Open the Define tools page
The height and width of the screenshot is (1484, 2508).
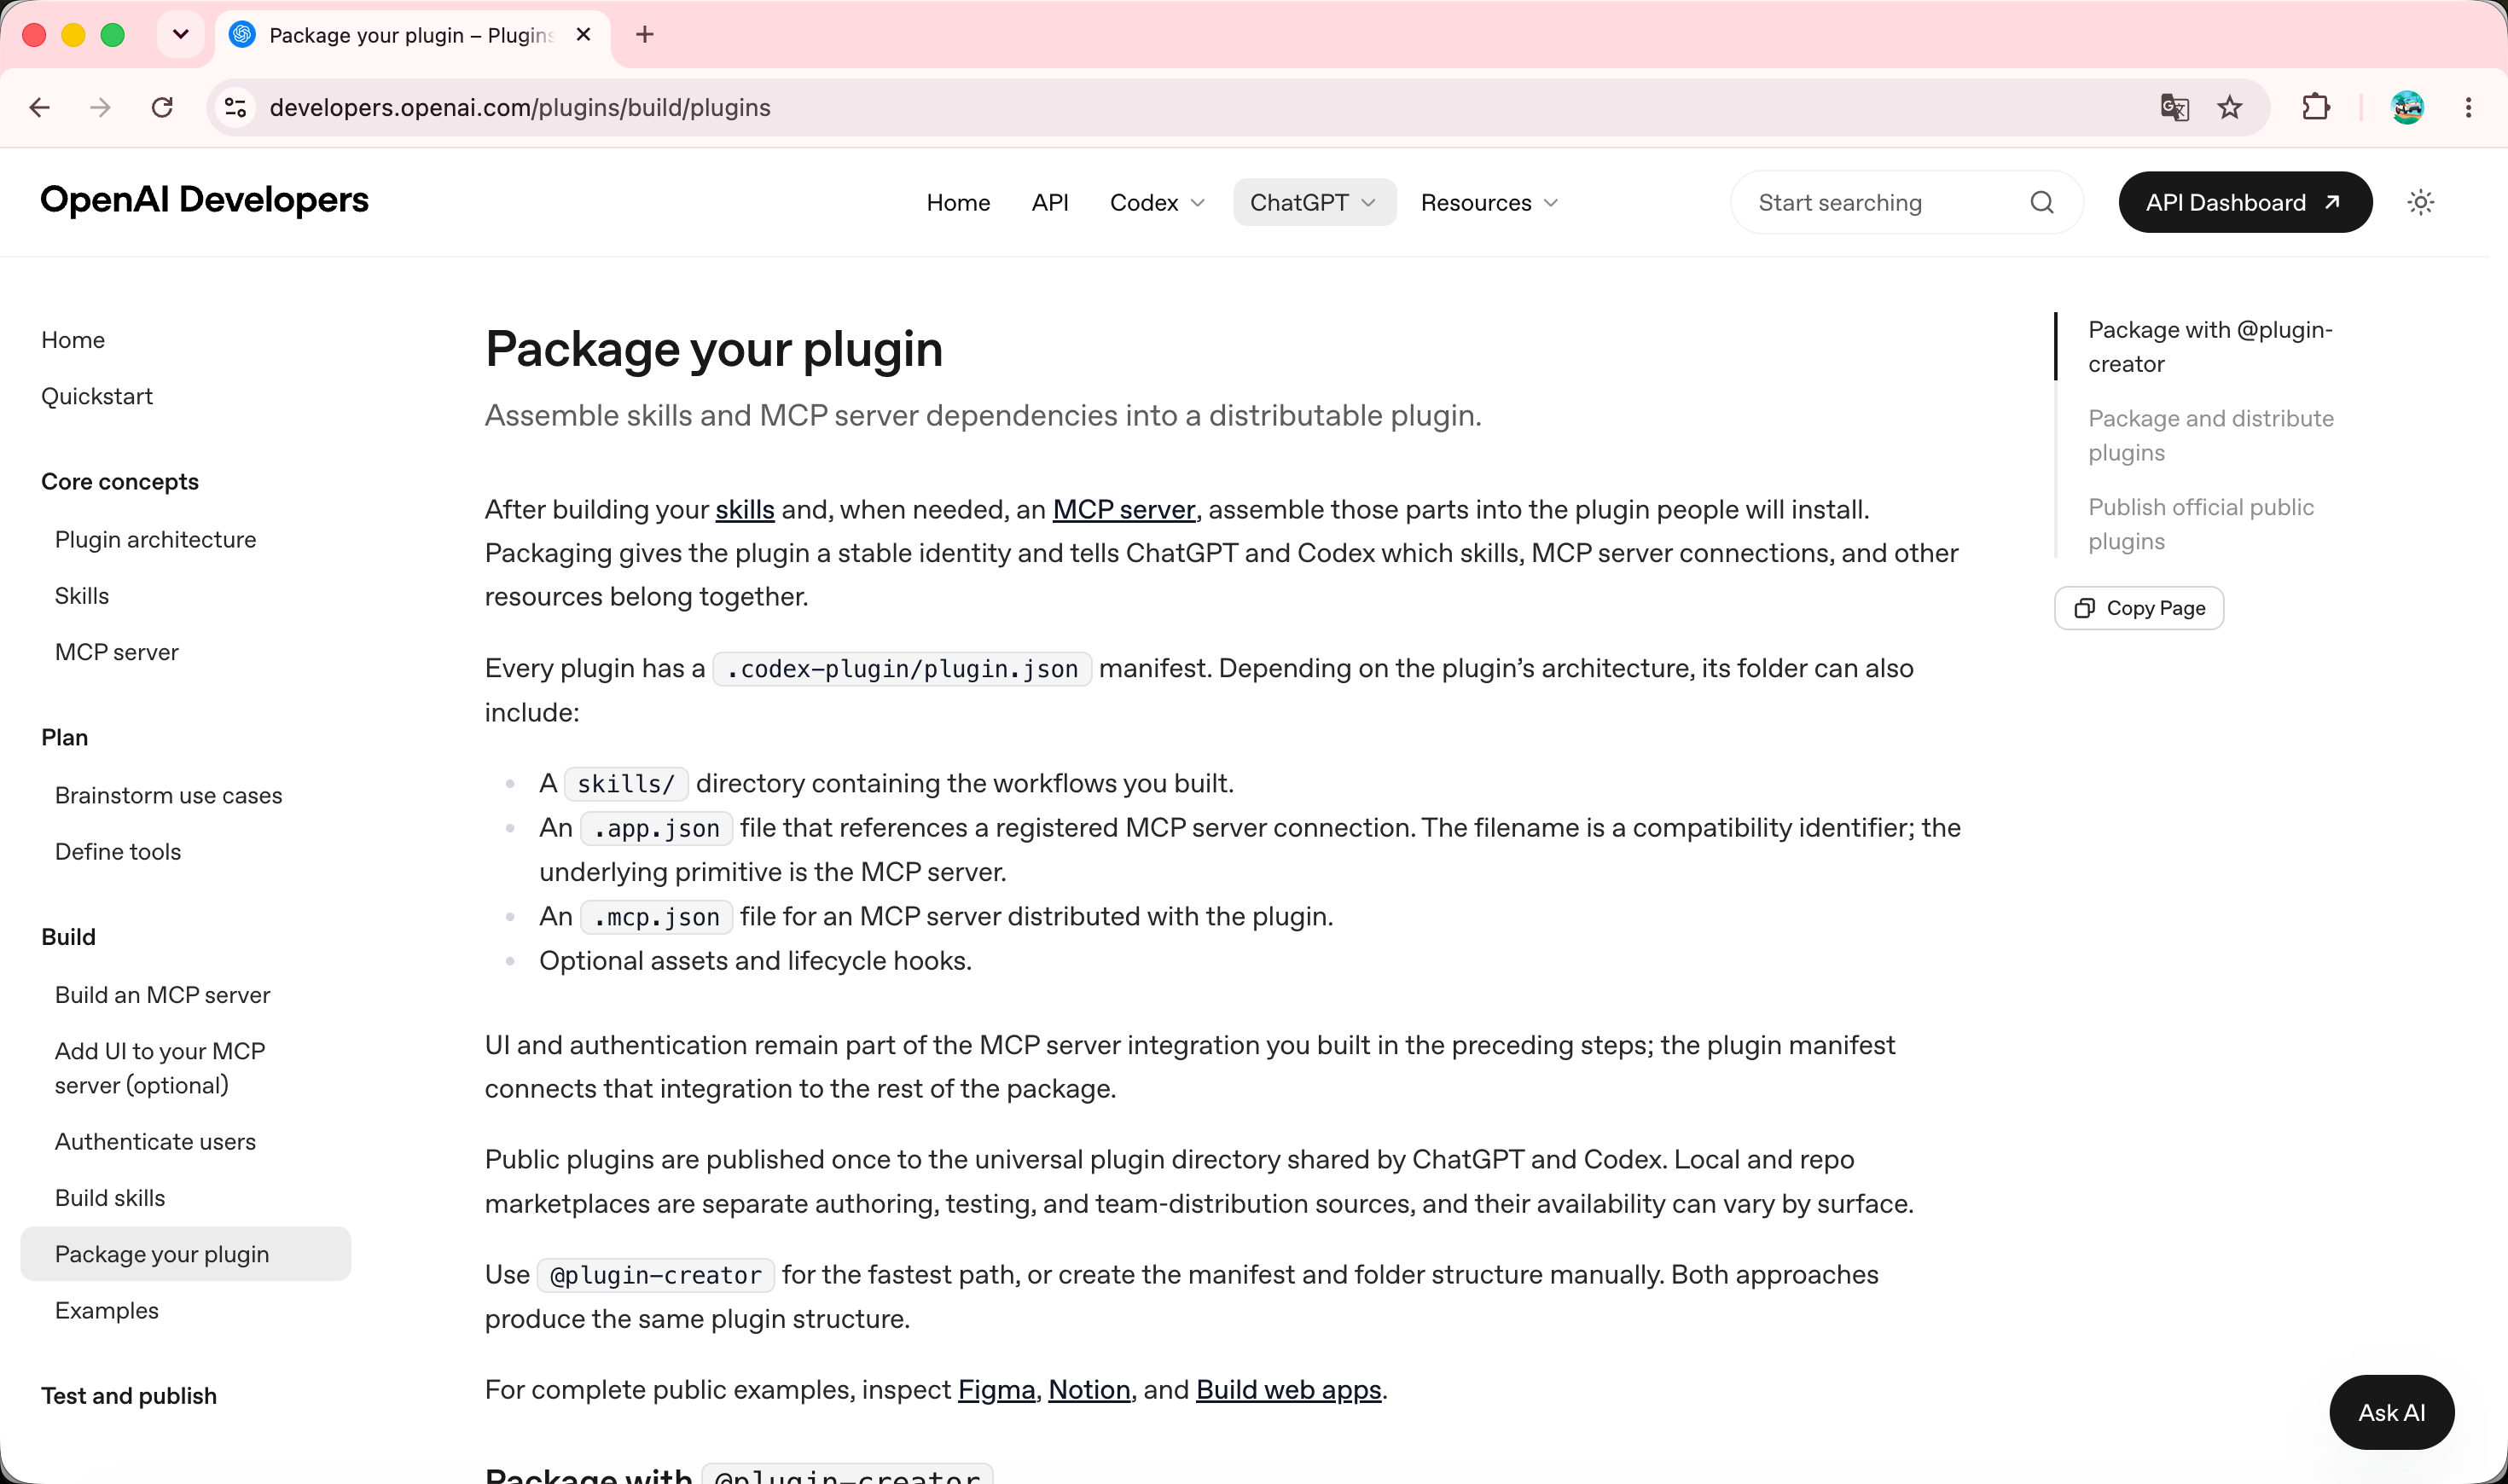[118, 852]
